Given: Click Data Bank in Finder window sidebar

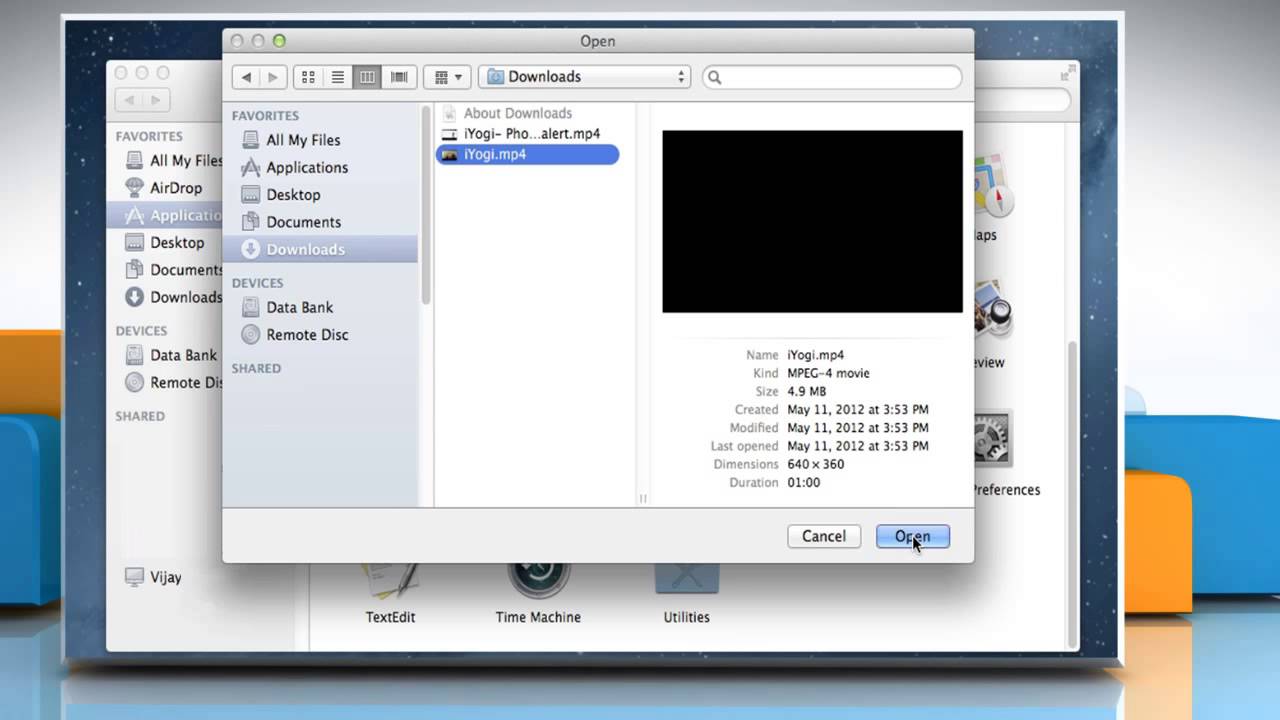Looking at the screenshot, I should tap(183, 355).
